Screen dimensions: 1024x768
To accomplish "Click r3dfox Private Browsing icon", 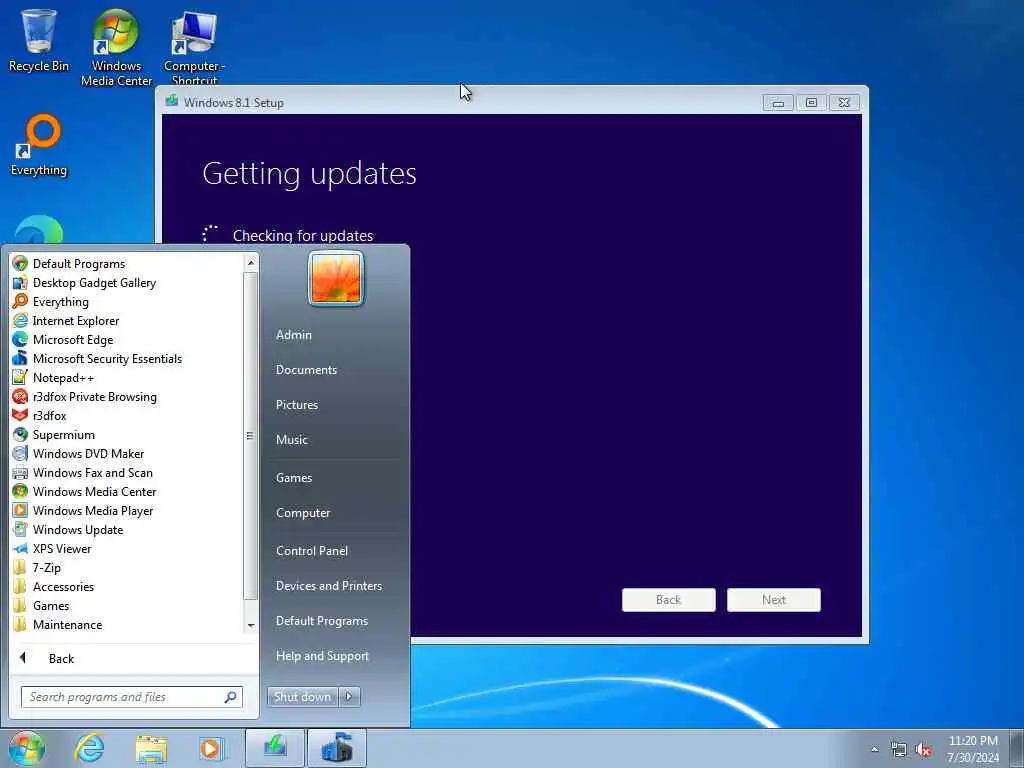I will tap(20, 396).
